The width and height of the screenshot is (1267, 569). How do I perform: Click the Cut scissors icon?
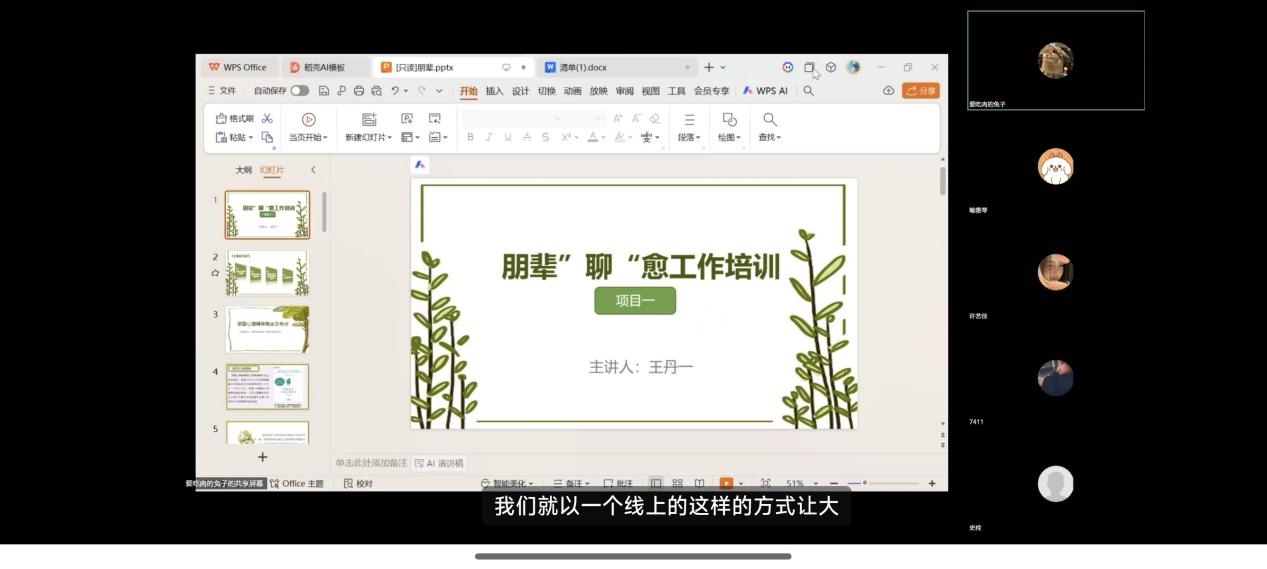click(x=267, y=118)
